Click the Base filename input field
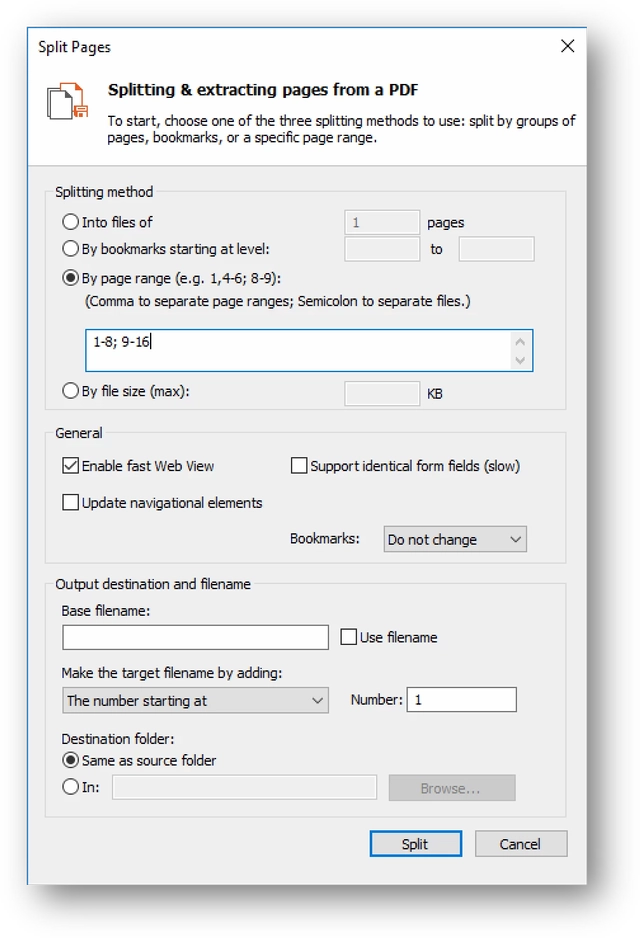This screenshot has height=938, width=640. click(195, 637)
